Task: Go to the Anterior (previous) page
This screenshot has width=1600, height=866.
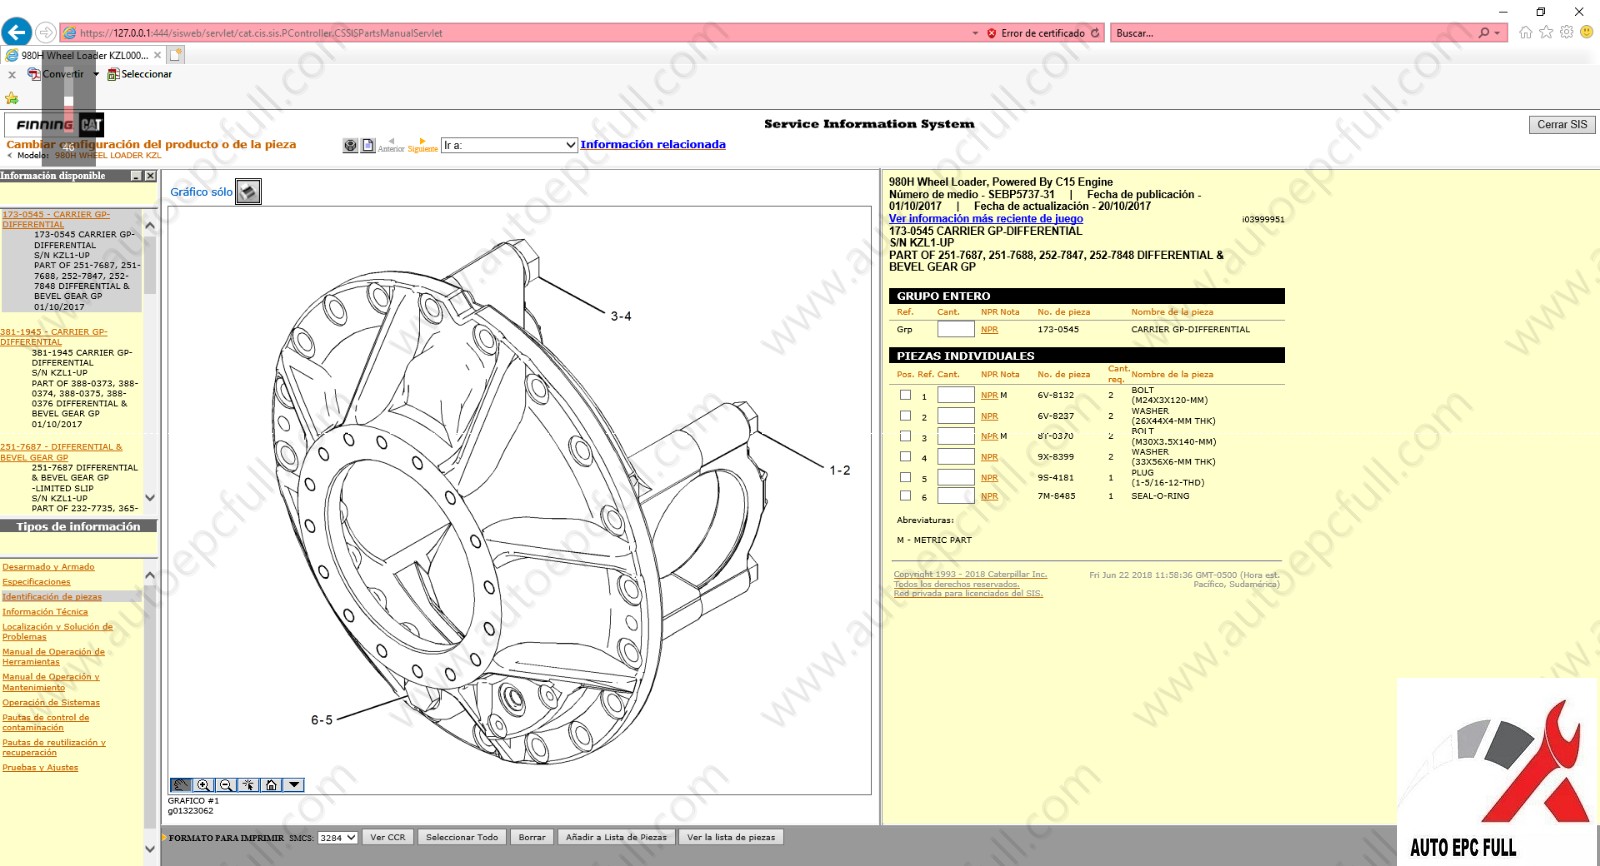Action: (x=391, y=145)
